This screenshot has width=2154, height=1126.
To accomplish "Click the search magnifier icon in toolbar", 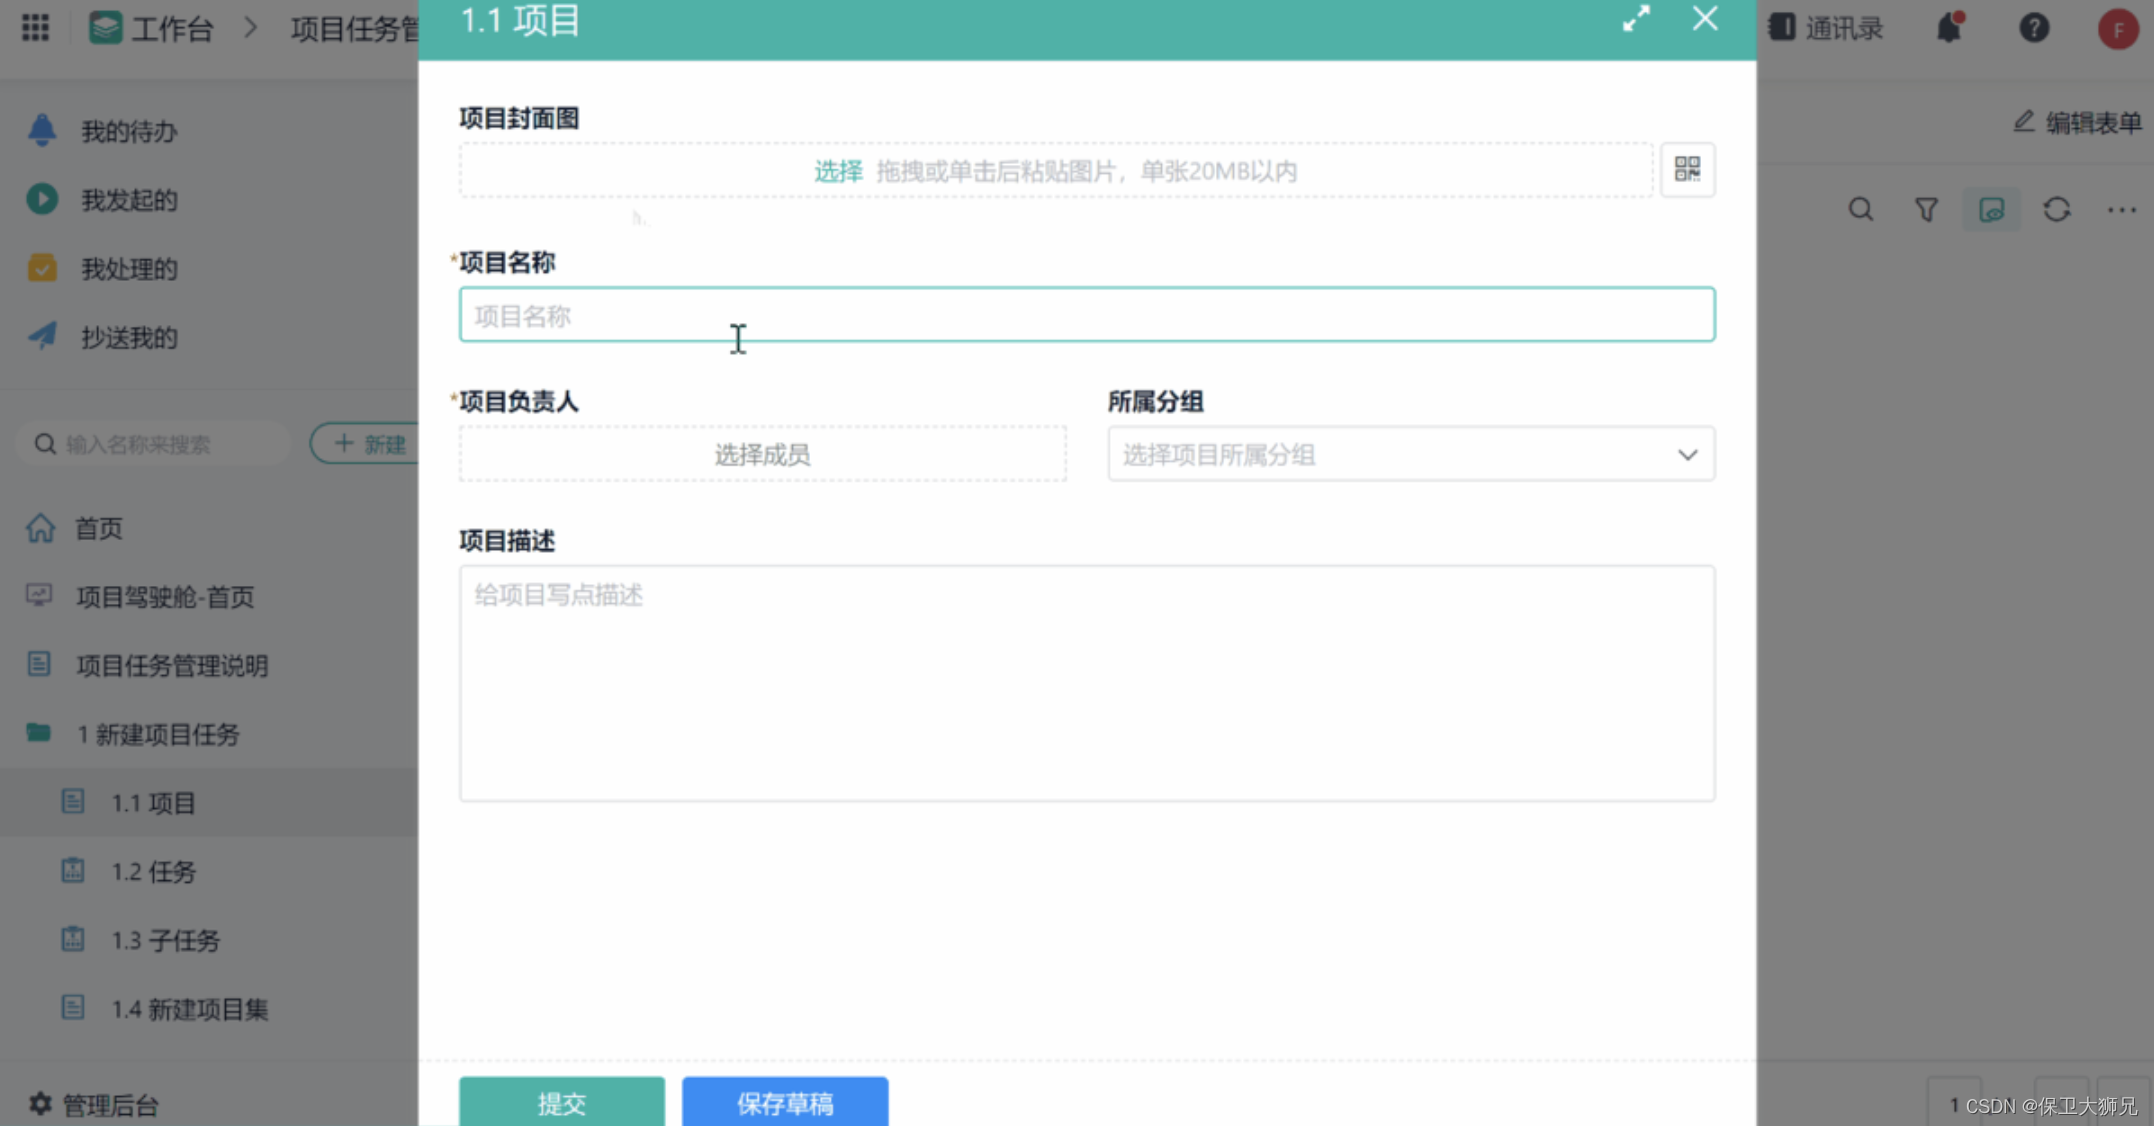I will pyautogui.click(x=1860, y=209).
